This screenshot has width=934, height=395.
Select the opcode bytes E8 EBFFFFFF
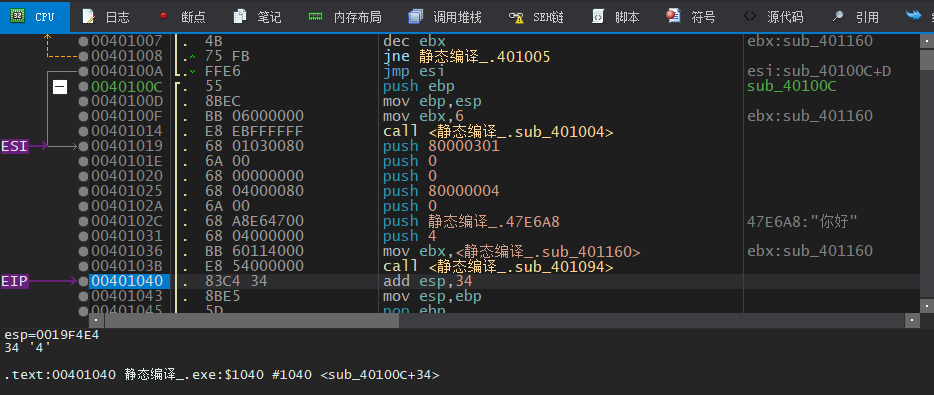(x=254, y=131)
